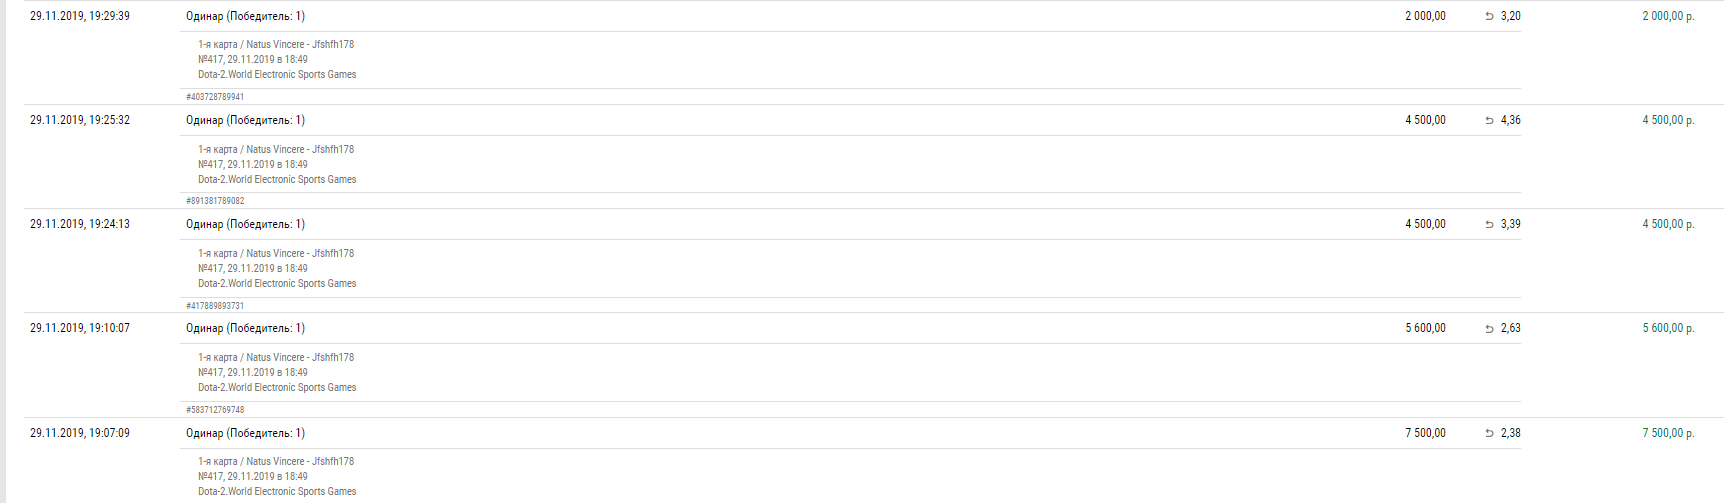Select bet ID #417889893731
This screenshot has height=503, width=1724.
click(215, 306)
